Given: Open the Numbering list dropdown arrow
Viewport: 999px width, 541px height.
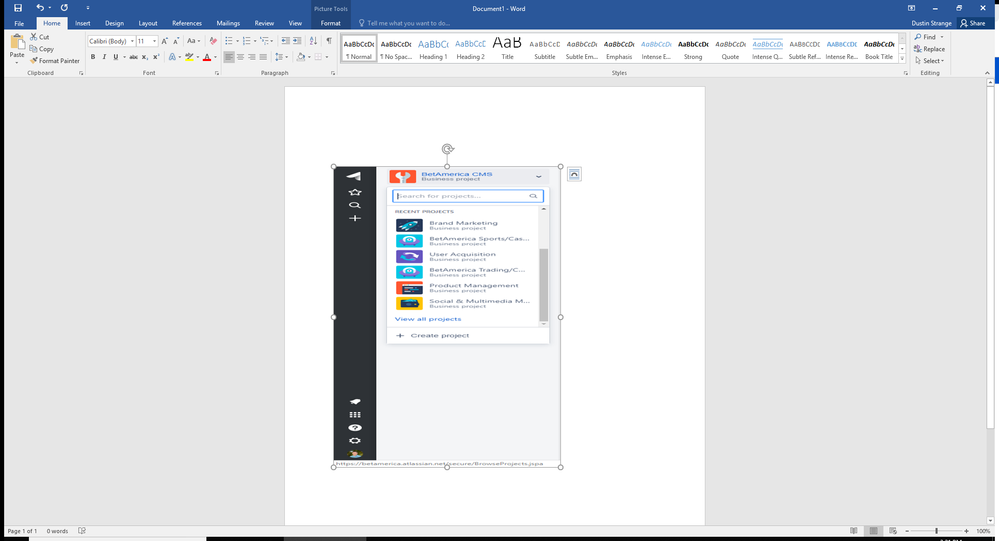Looking at the screenshot, I should (x=255, y=41).
